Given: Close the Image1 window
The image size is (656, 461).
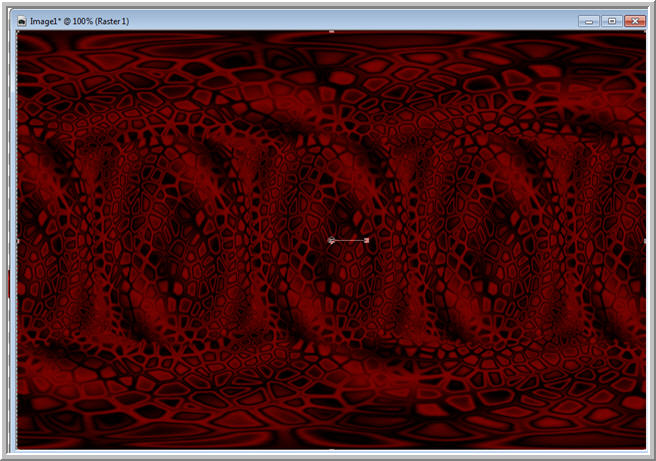Looking at the screenshot, I should pyautogui.click(x=635, y=21).
